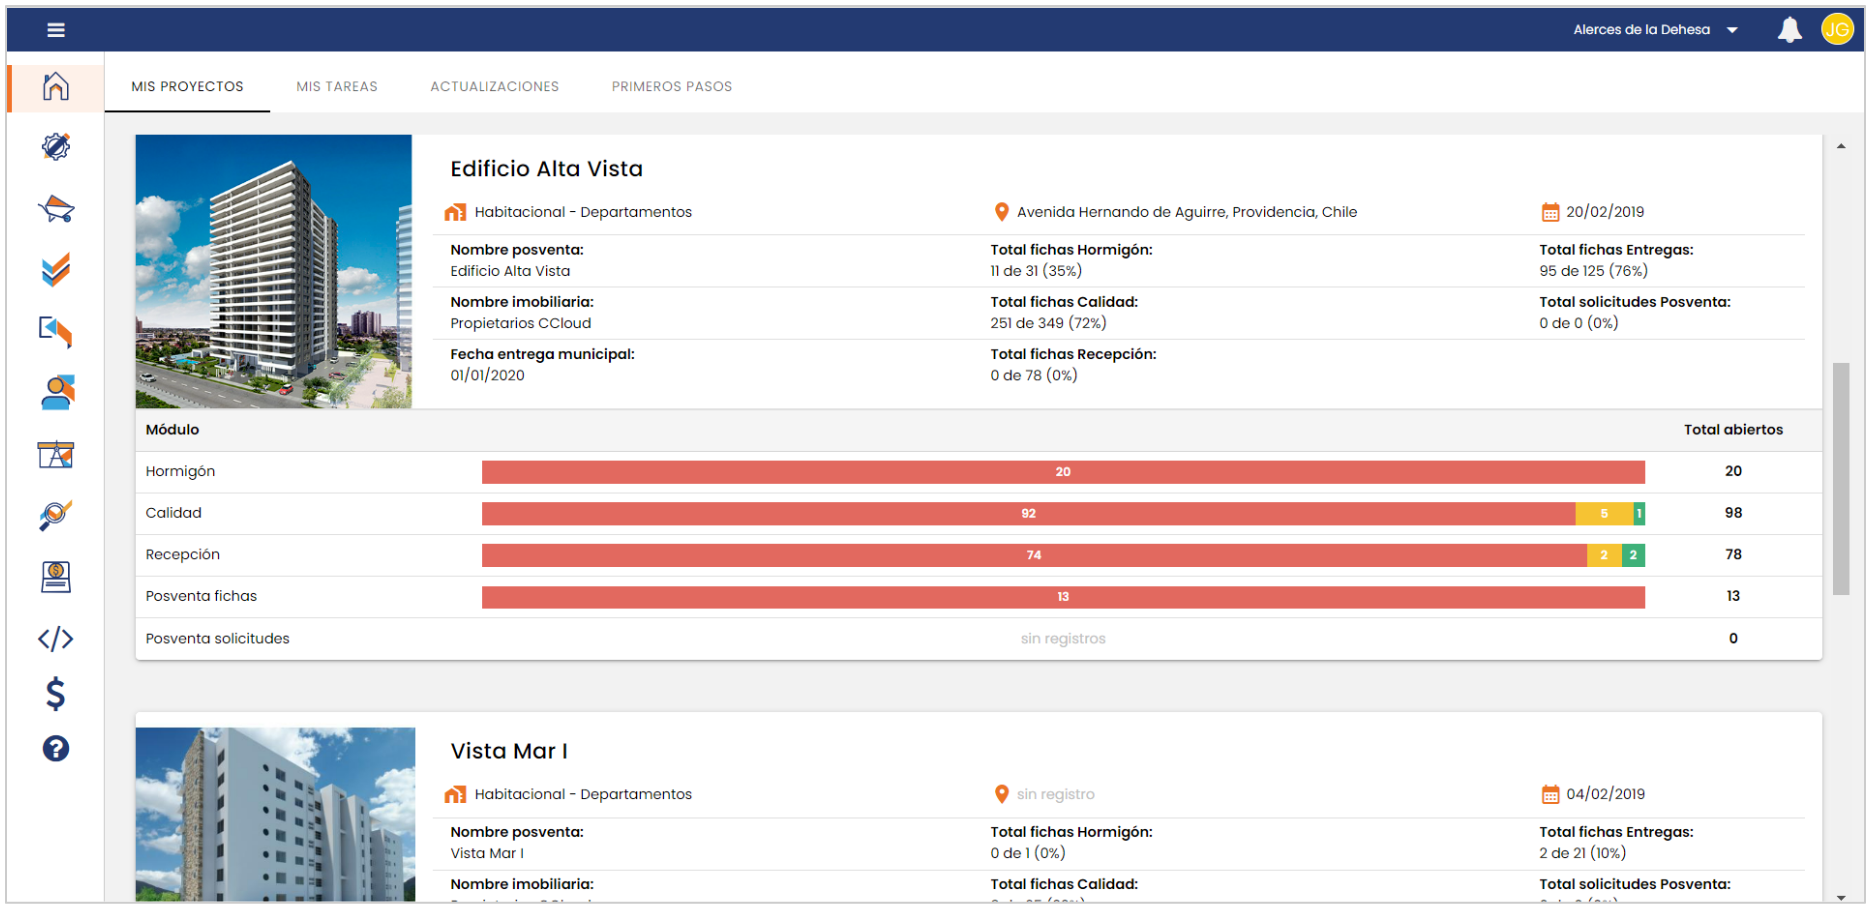
Task: Click the red Hormigón progress bar
Action: pos(1062,472)
